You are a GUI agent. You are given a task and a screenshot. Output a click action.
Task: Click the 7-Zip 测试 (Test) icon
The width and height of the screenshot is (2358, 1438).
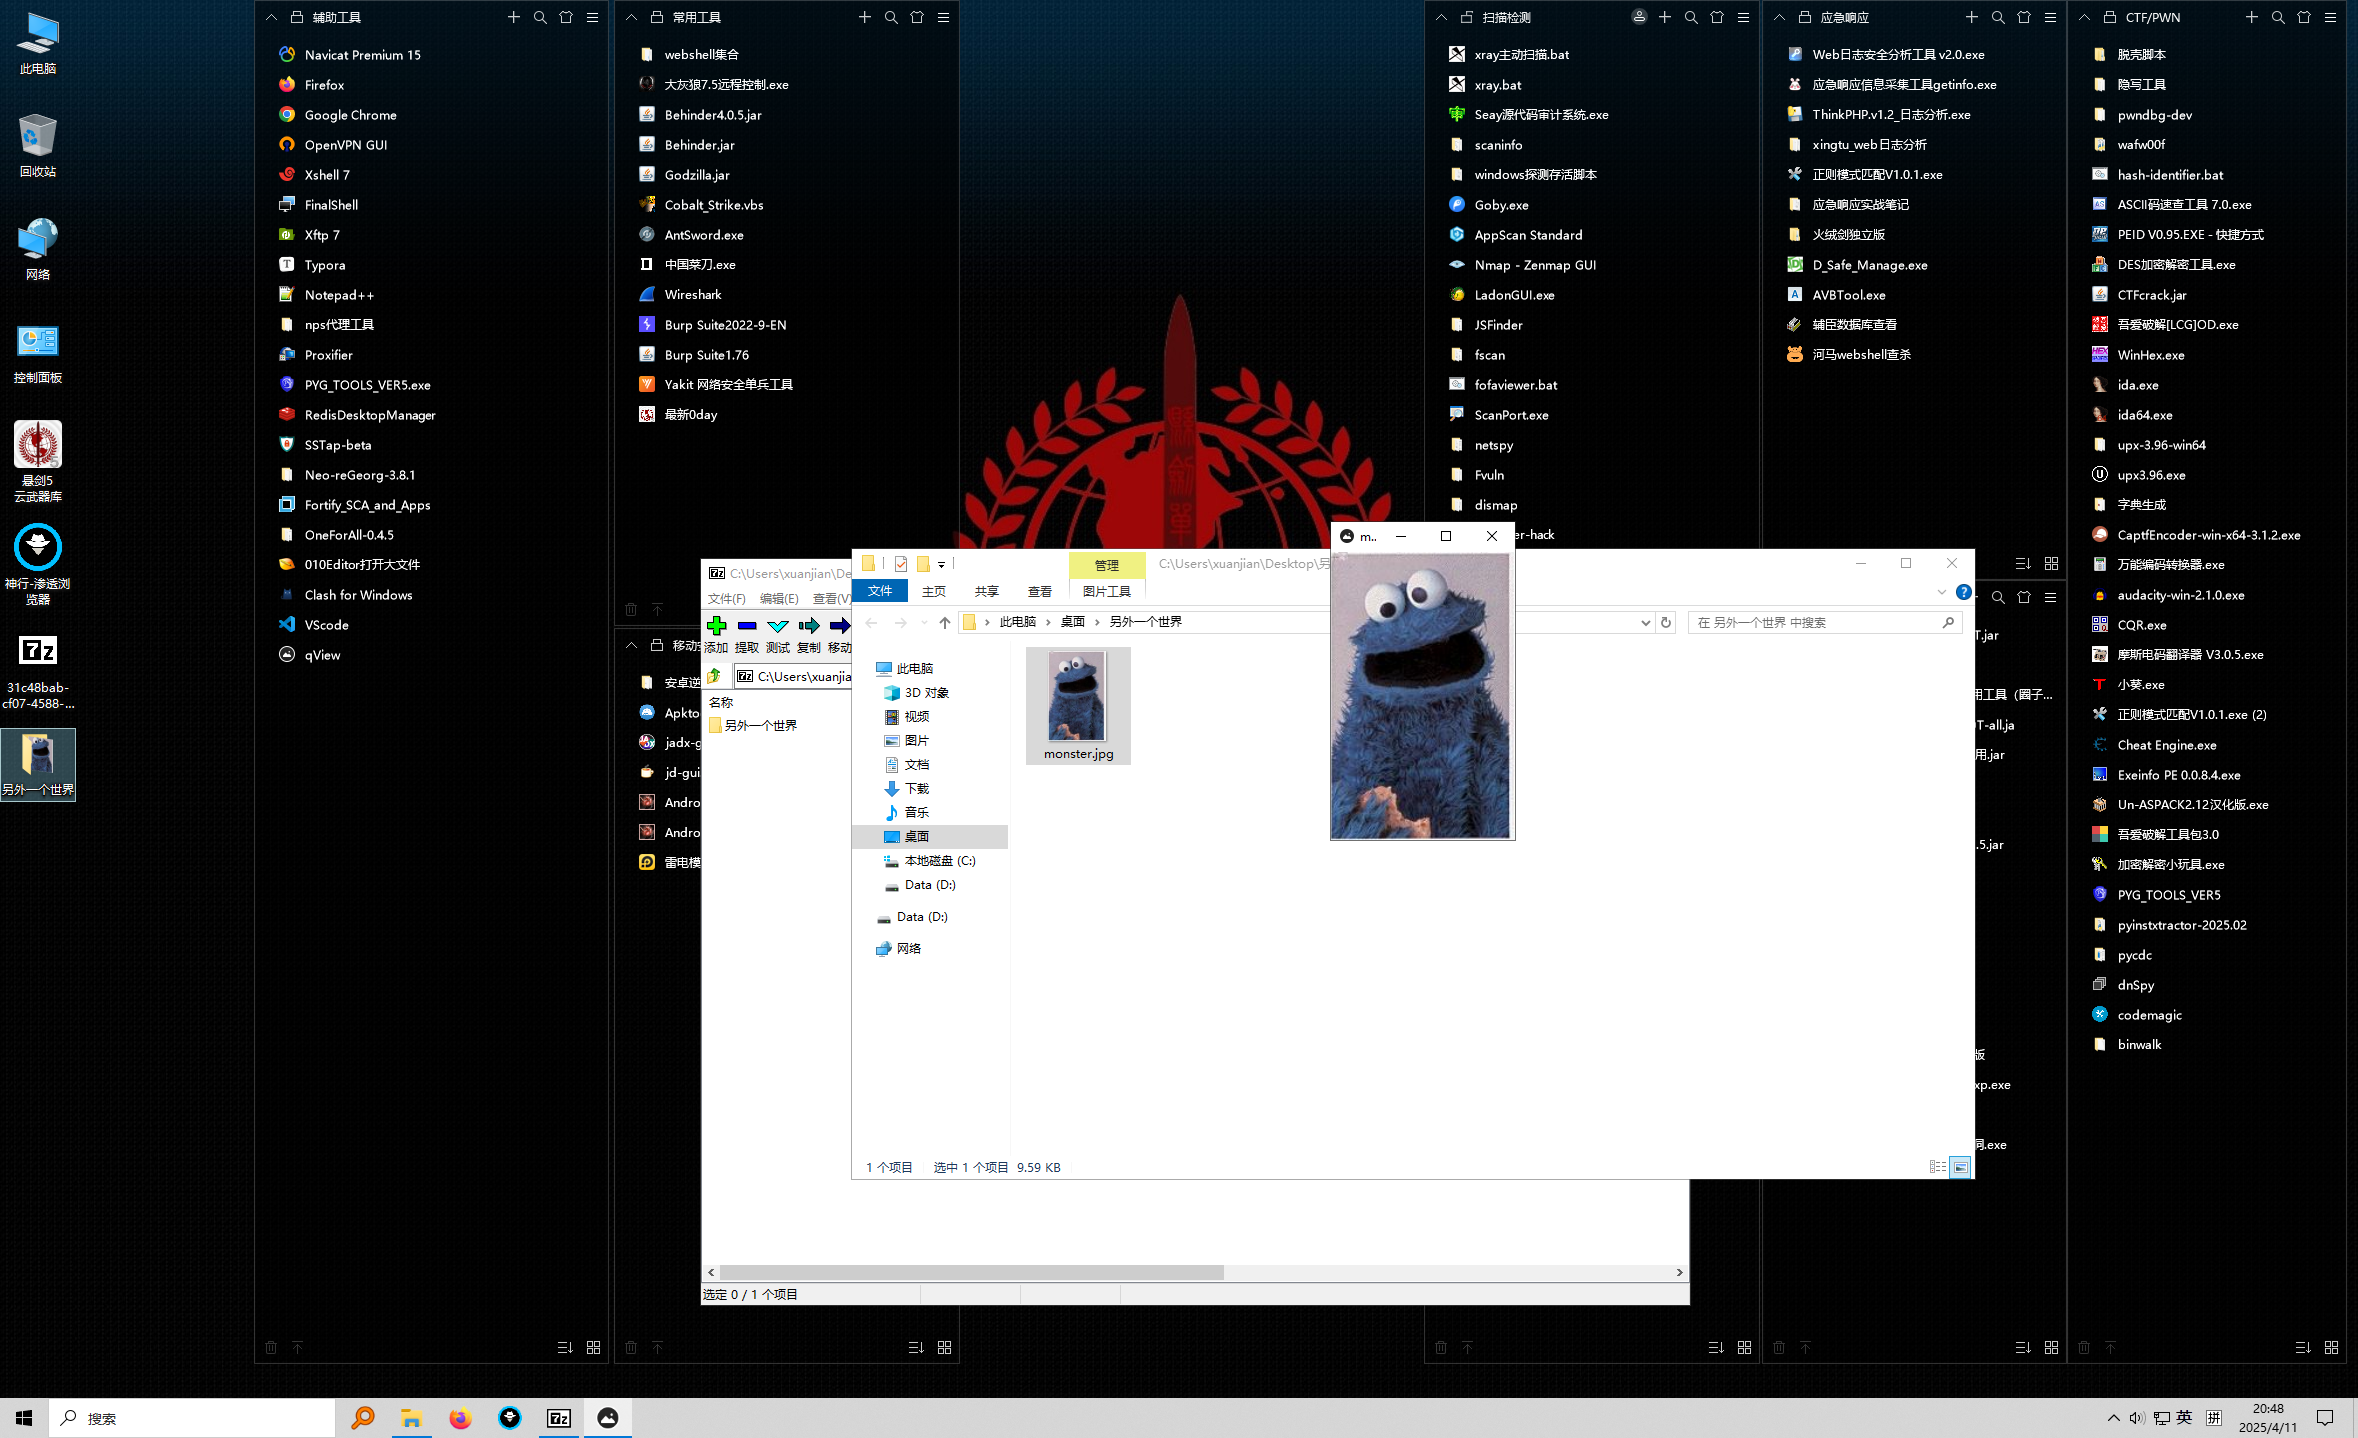point(778,626)
